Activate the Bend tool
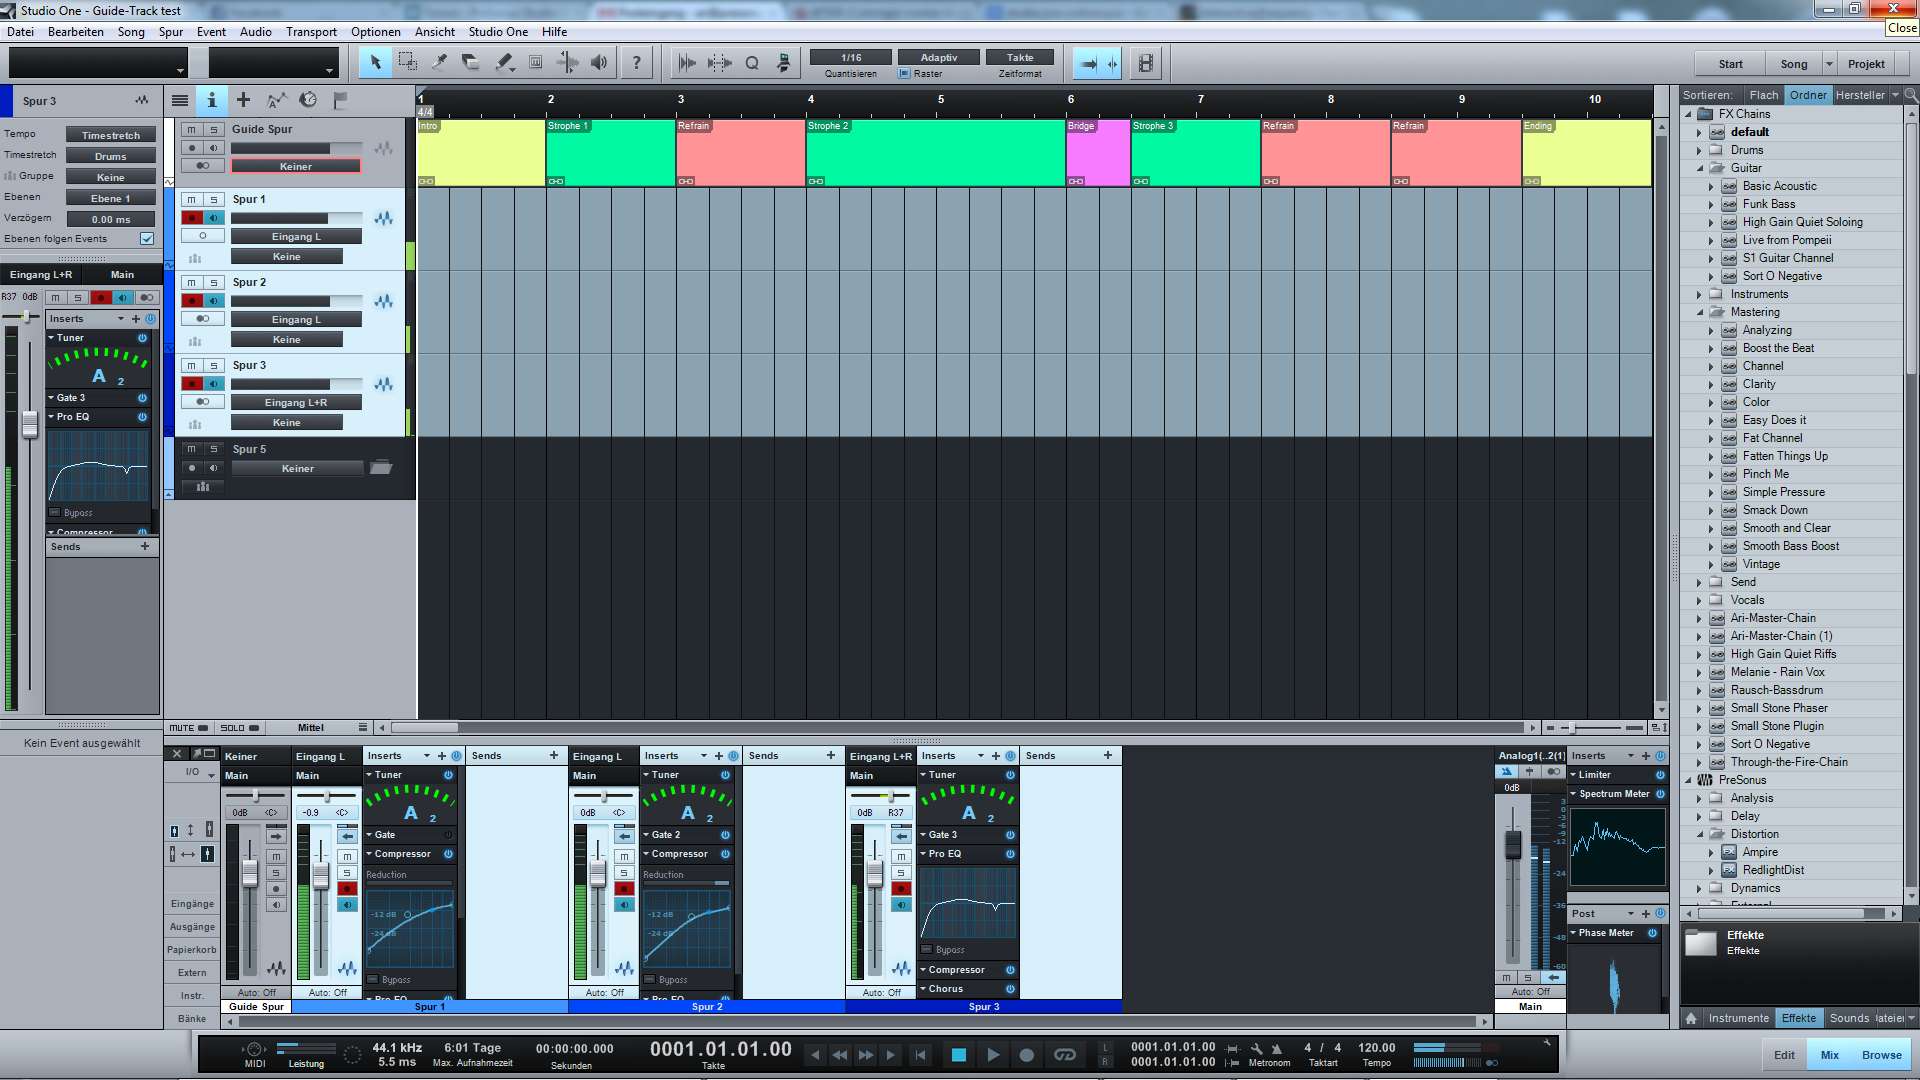 point(567,63)
